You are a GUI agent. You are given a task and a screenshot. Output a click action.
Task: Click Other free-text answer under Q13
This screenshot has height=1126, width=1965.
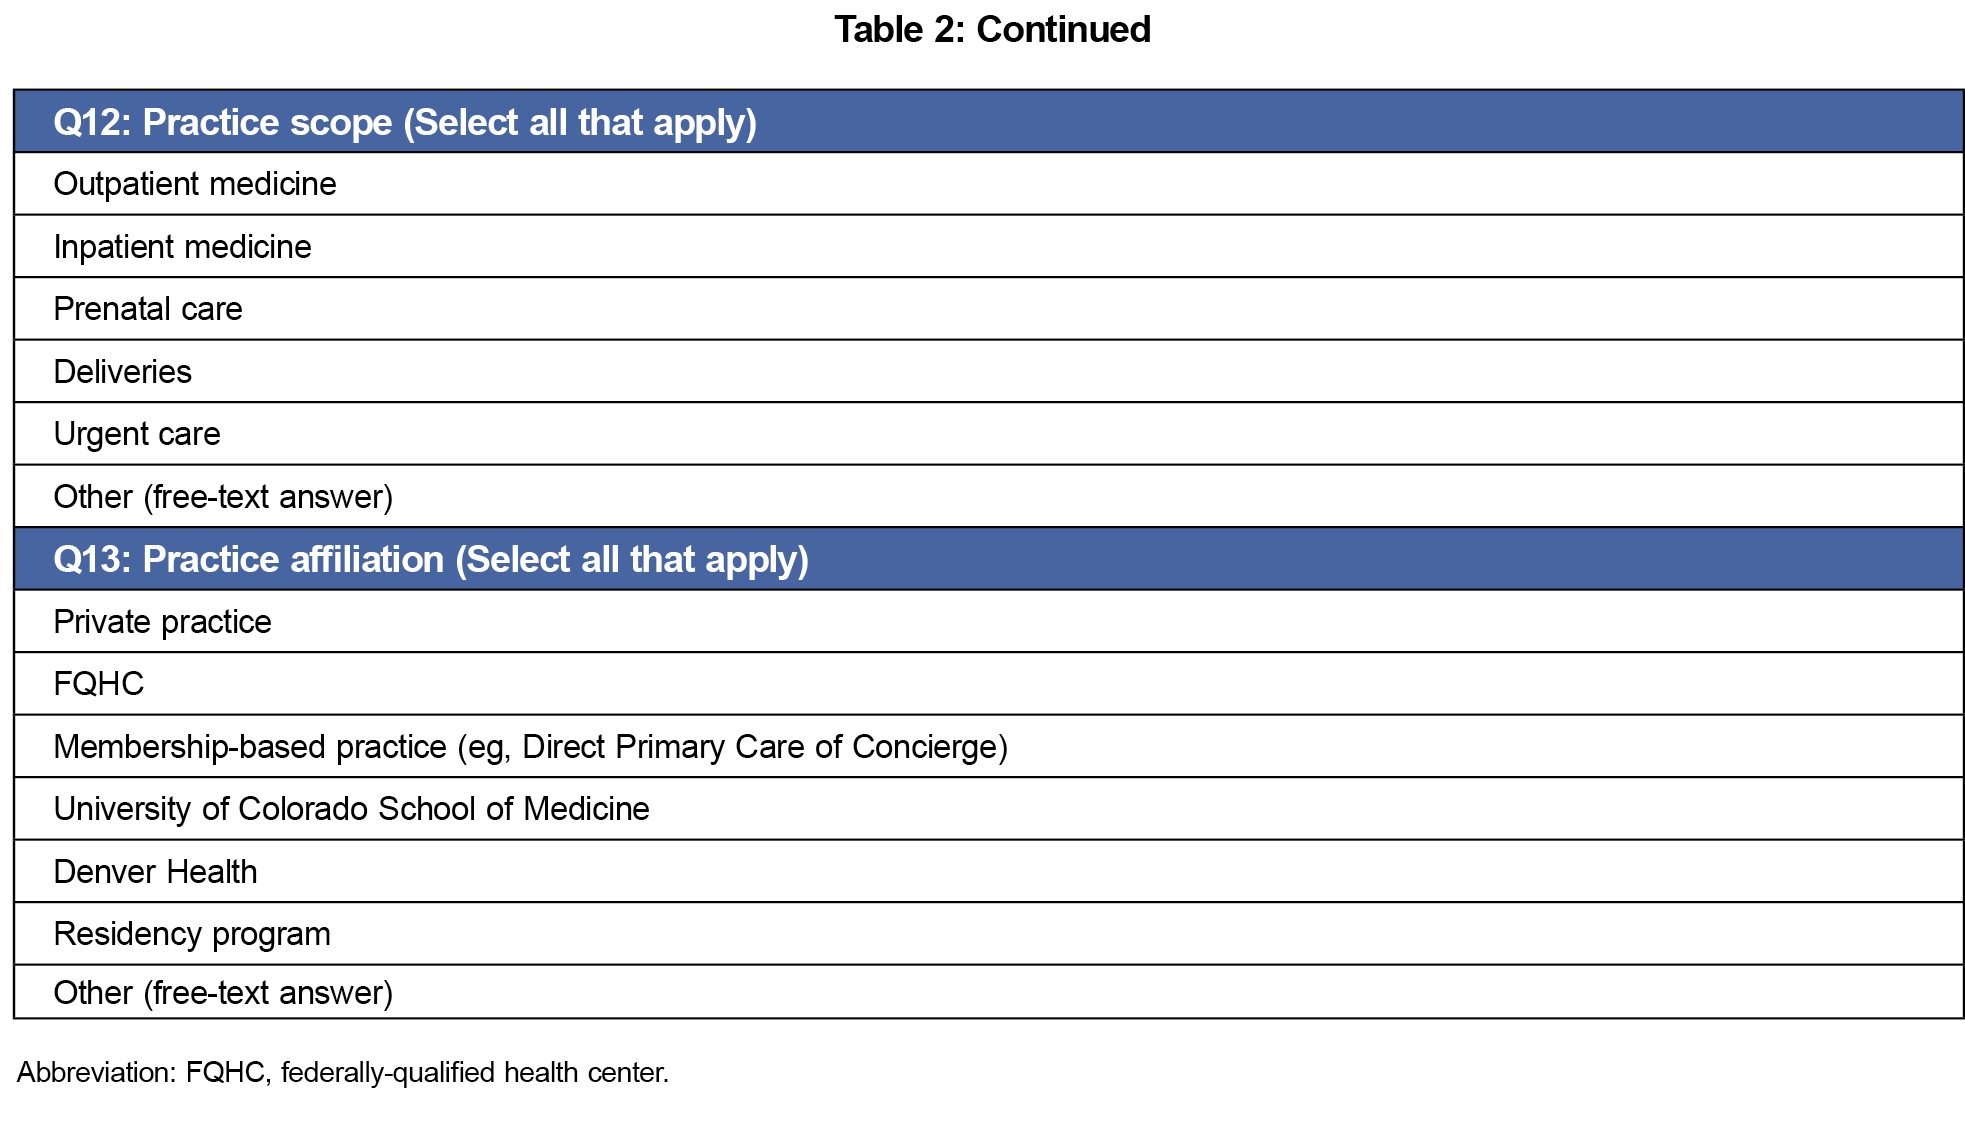coord(223,993)
